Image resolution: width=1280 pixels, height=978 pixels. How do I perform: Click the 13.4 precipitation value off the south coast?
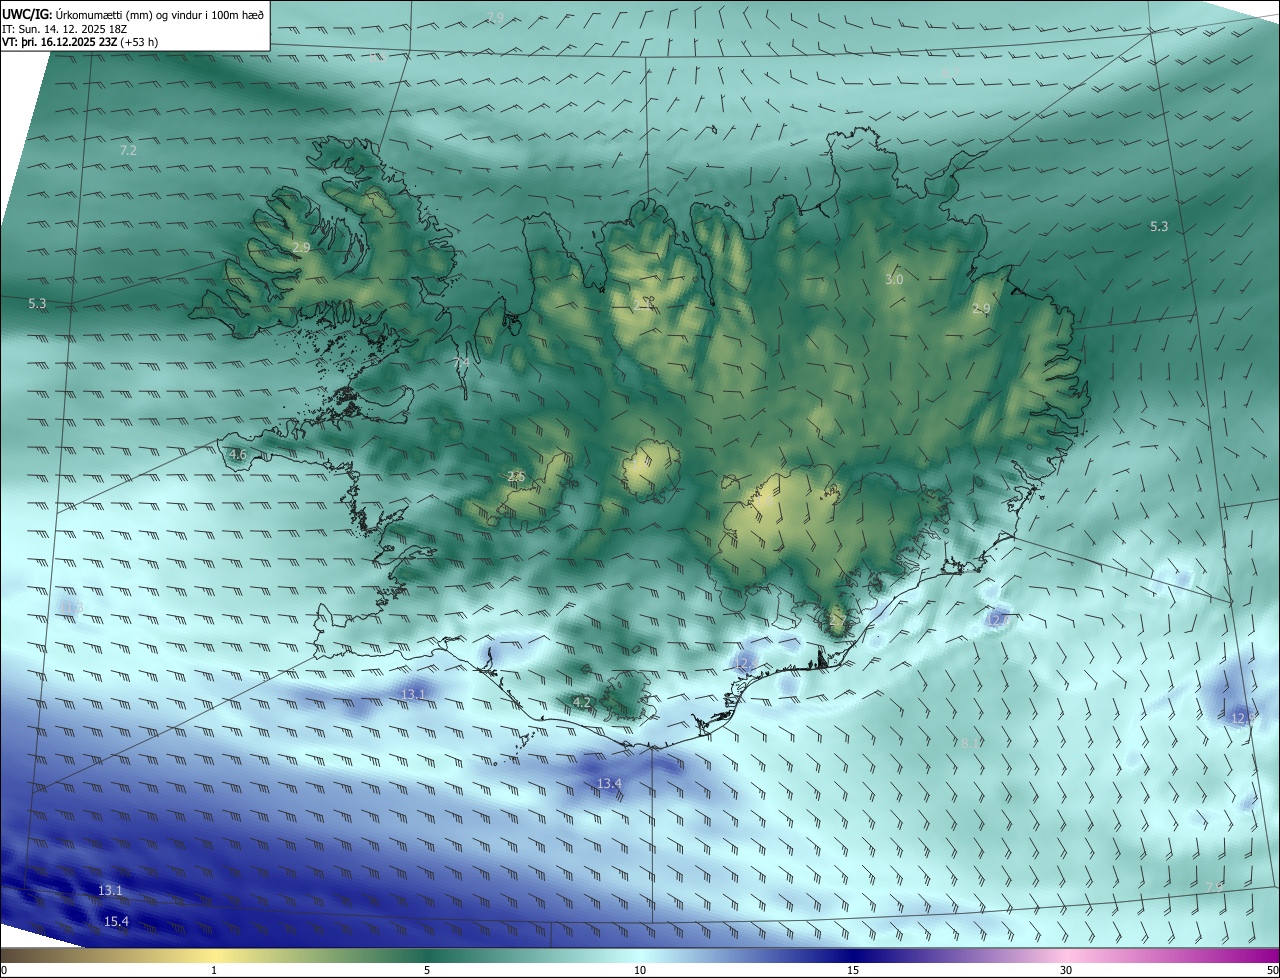(609, 783)
